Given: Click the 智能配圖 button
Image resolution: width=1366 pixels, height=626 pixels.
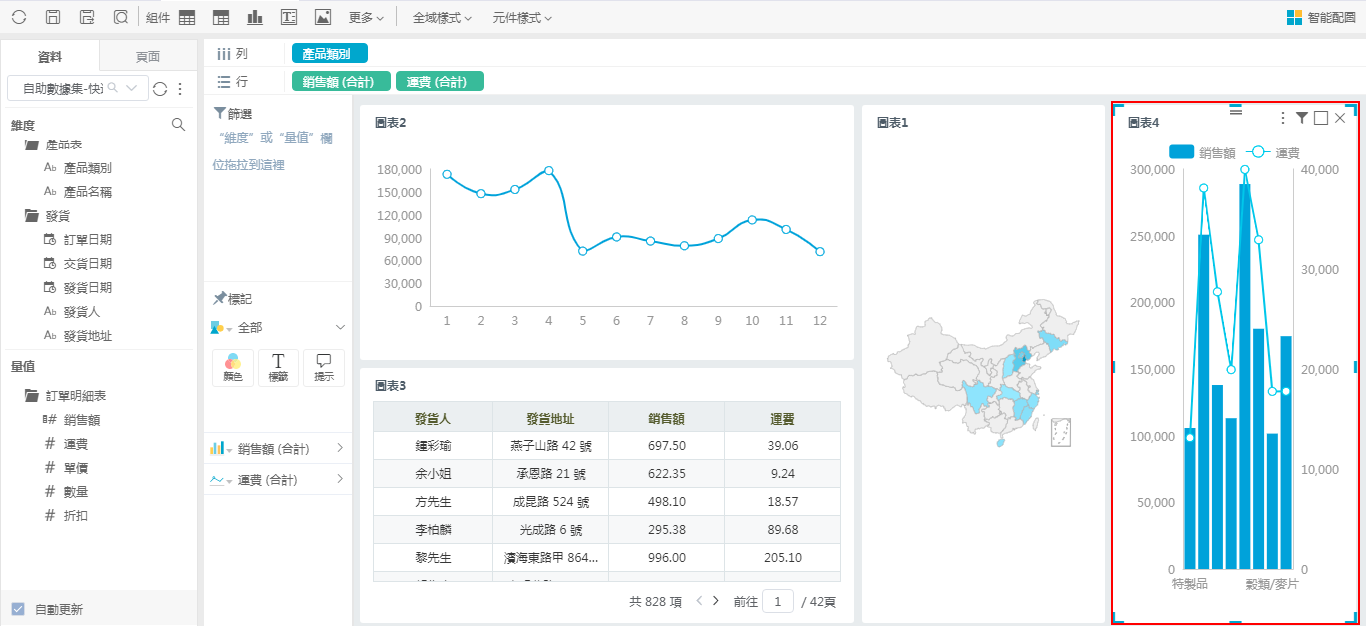Looking at the screenshot, I should pyautogui.click(x=1320, y=17).
